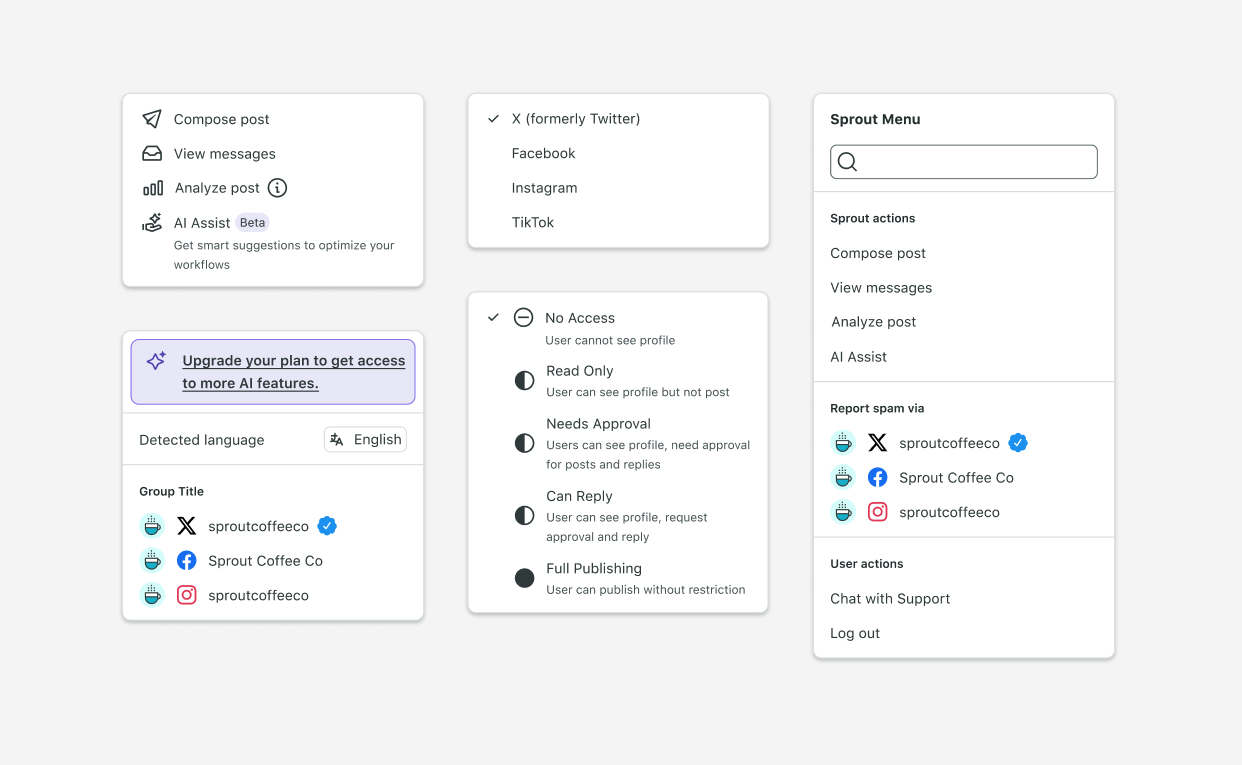The height and width of the screenshot is (765, 1242).
Task: Select No Access permission option
Action: (618, 328)
